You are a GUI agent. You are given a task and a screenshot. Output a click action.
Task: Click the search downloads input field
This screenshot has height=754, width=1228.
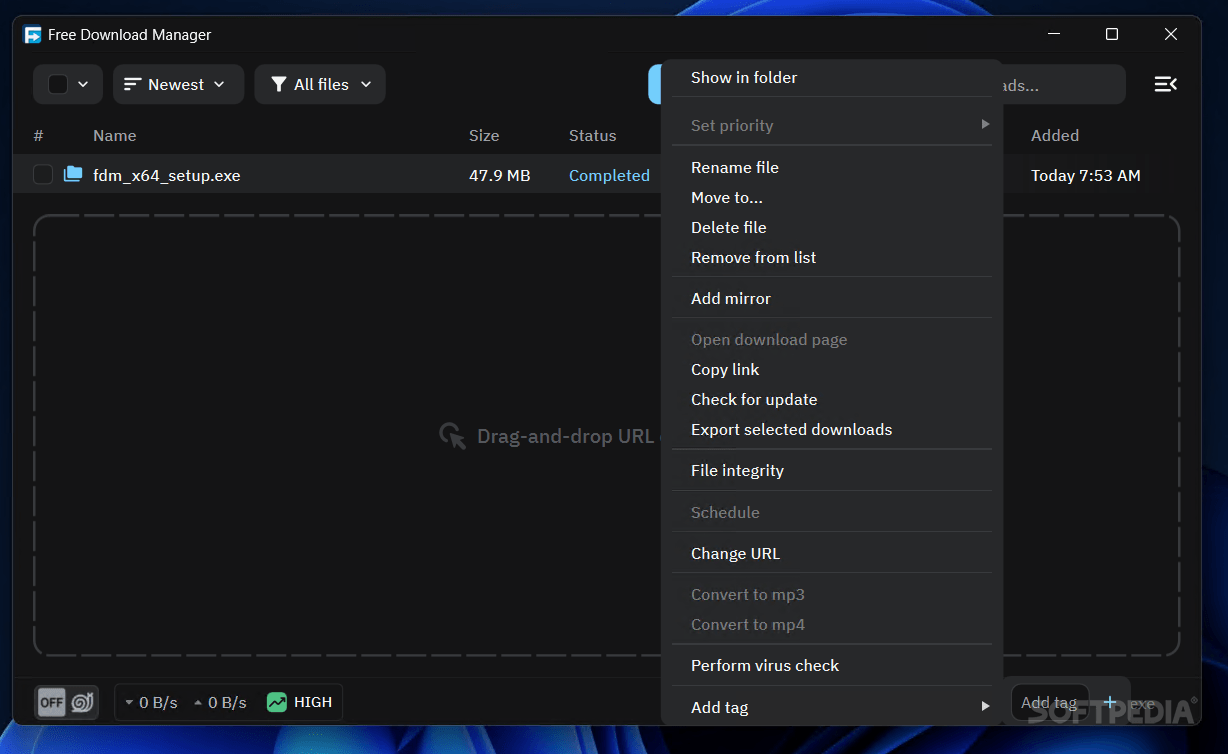[1064, 84]
